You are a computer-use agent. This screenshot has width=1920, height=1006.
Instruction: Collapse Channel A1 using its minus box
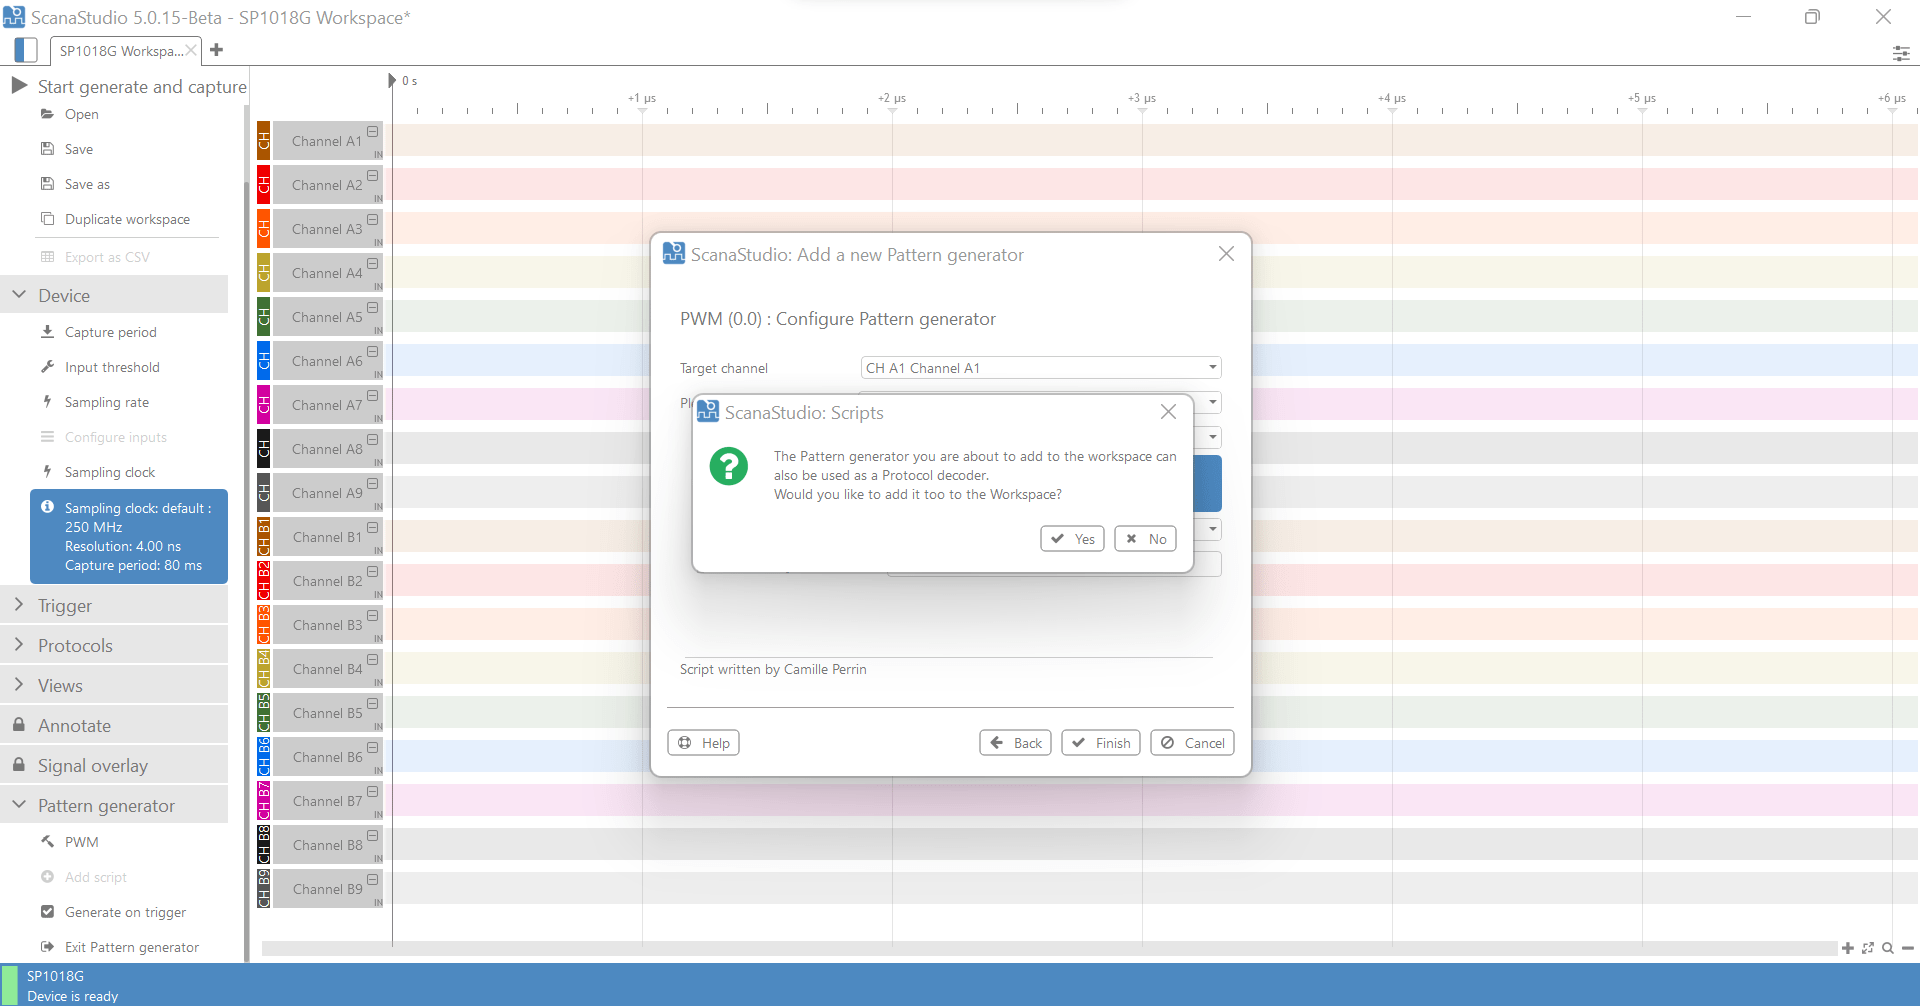[372, 132]
